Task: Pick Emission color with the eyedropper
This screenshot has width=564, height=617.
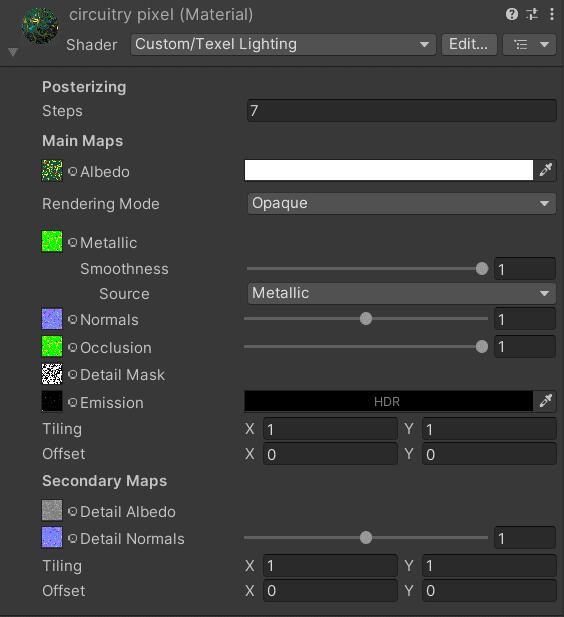Action: click(x=545, y=401)
